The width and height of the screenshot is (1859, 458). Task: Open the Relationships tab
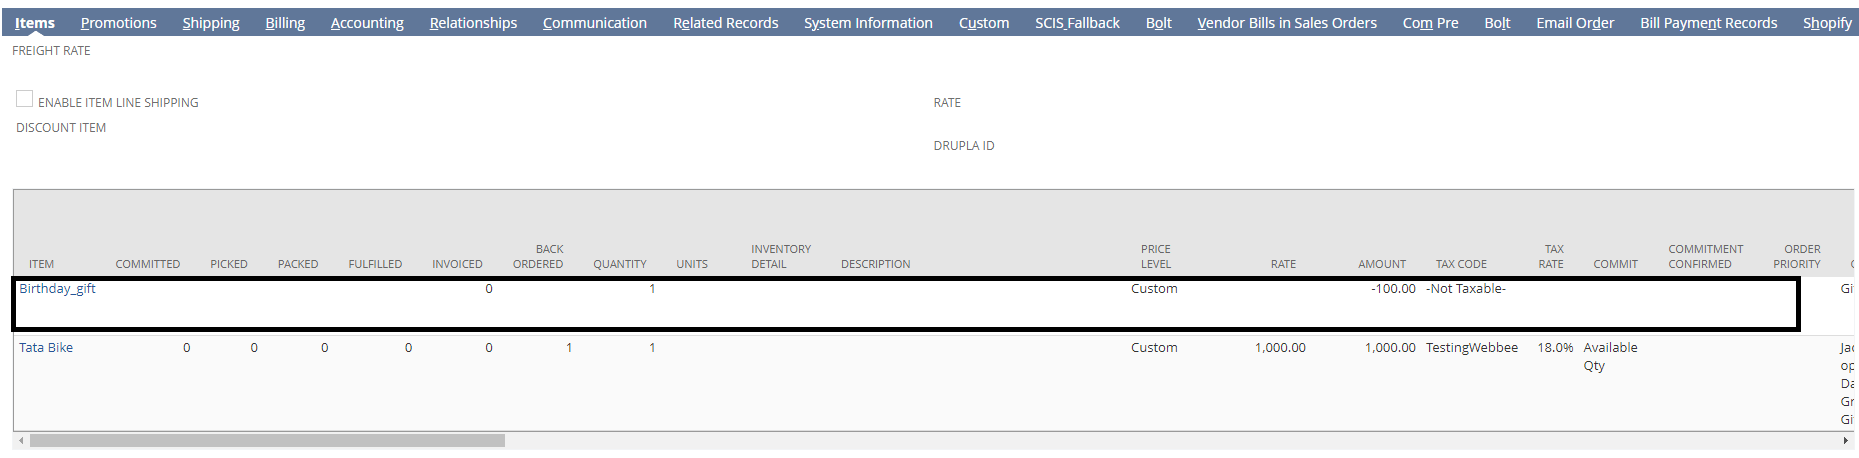[x=473, y=23]
